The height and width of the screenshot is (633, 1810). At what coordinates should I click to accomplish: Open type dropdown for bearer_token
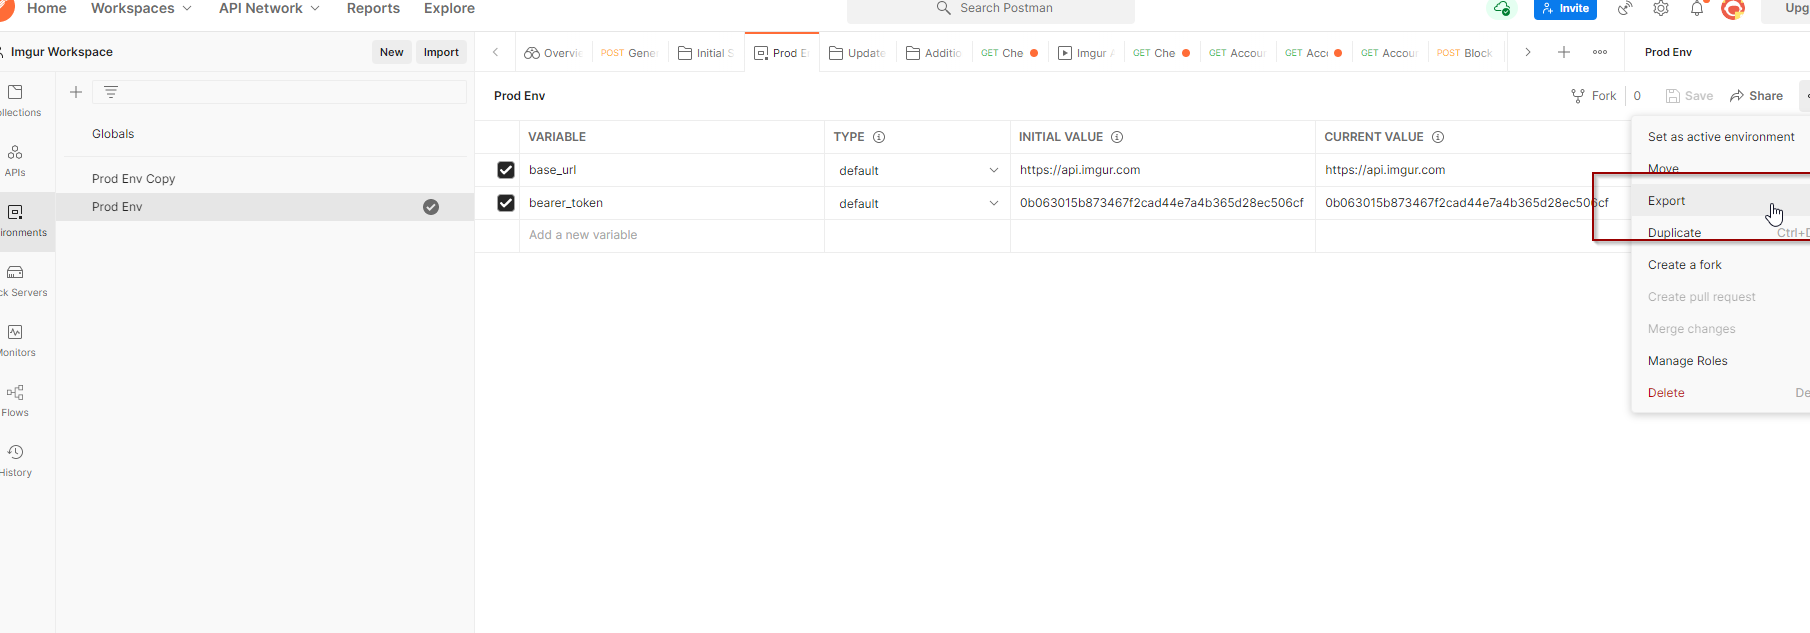point(993,203)
